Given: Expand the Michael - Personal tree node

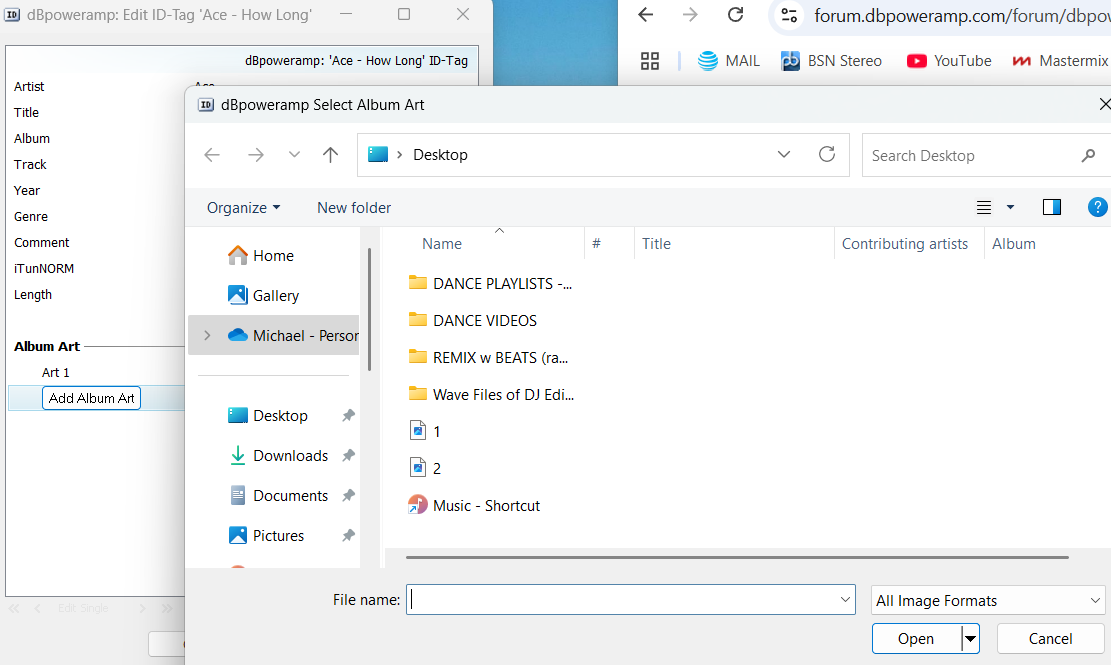Looking at the screenshot, I should tap(207, 336).
